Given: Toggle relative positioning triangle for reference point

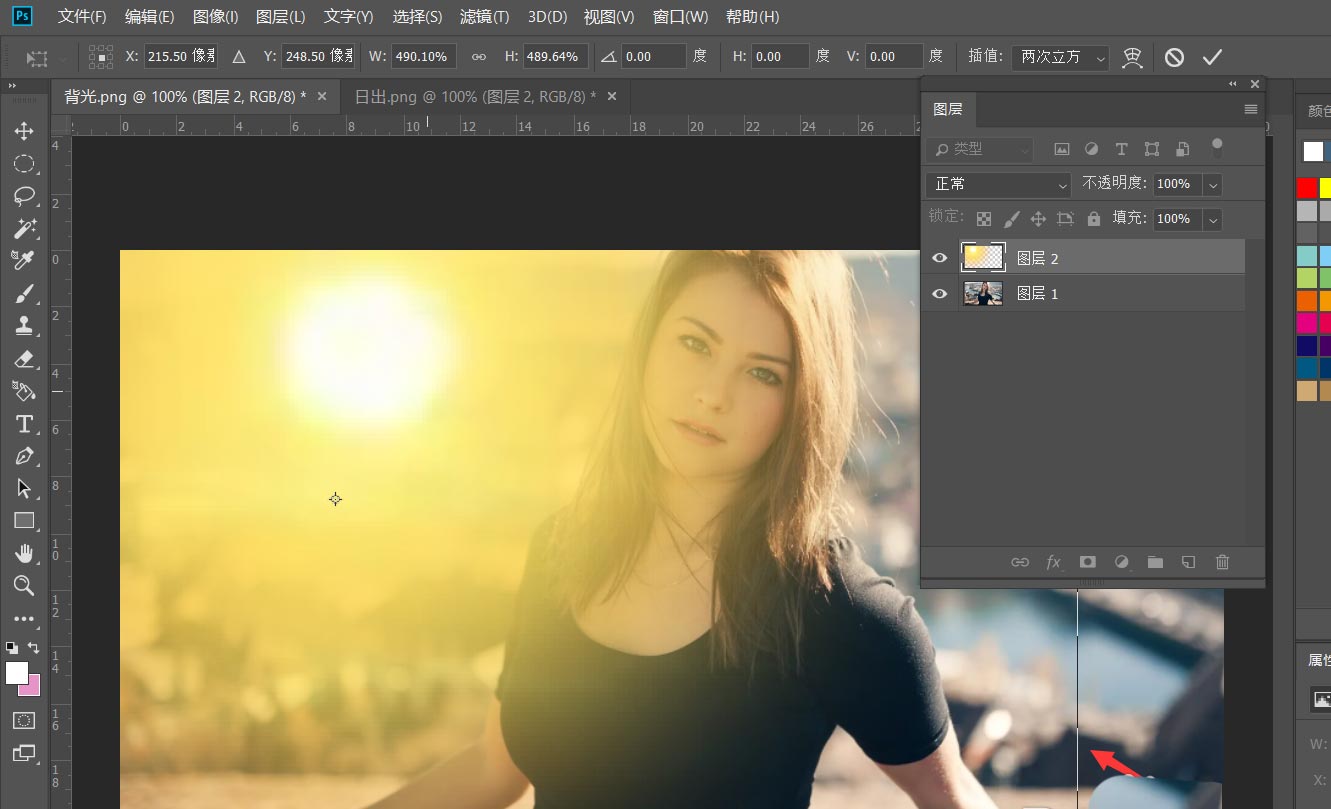Looking at the screenshot, I should tap(239, 57).
